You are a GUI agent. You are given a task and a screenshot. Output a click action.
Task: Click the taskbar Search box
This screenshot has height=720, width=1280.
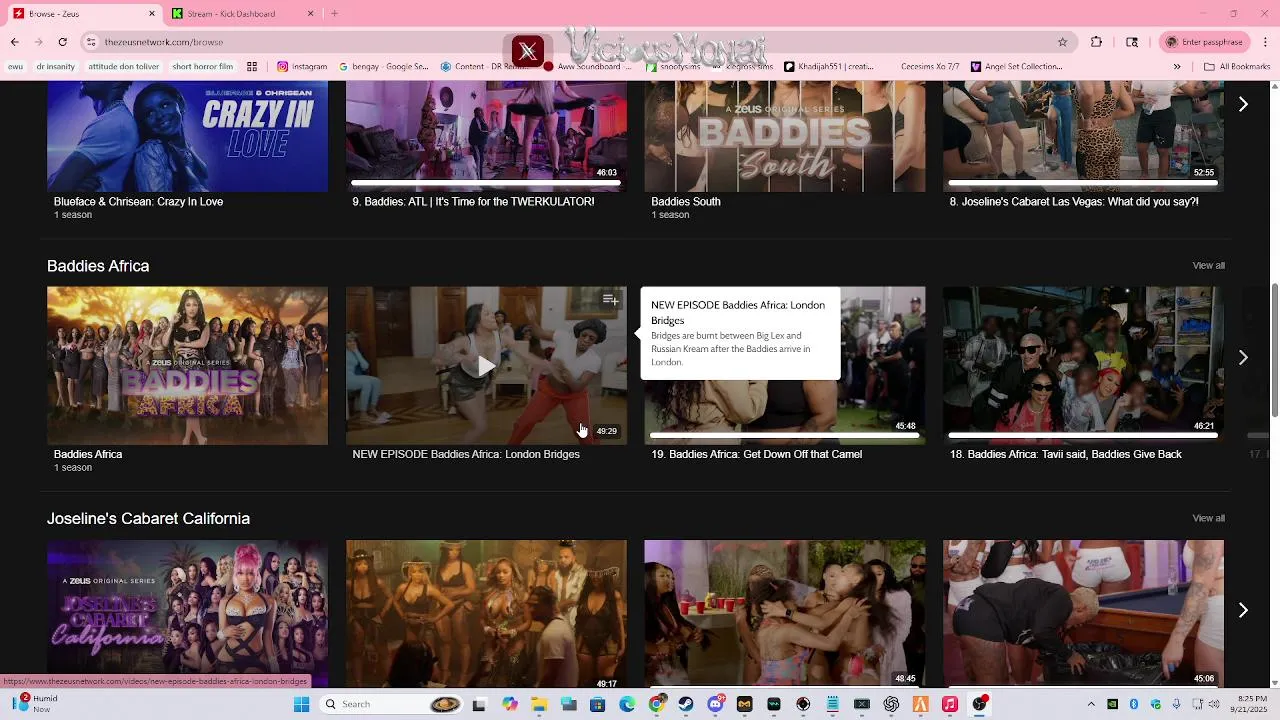coord(391,704)
